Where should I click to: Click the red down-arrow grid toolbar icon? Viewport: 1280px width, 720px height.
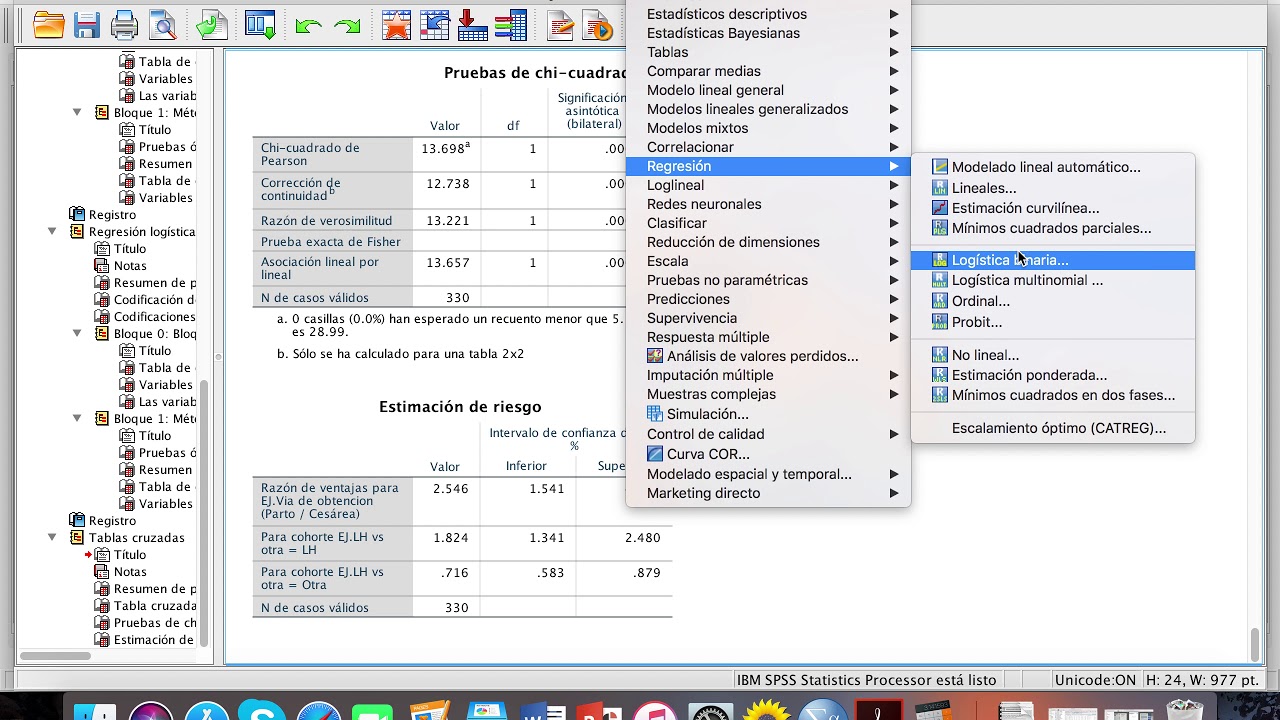point(471,25)
